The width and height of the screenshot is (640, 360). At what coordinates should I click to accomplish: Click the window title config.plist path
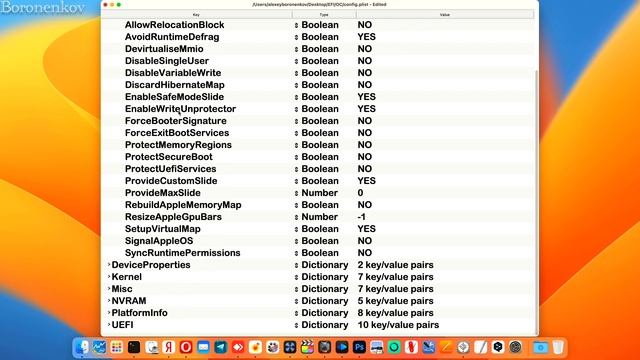(x=320, y=4)
